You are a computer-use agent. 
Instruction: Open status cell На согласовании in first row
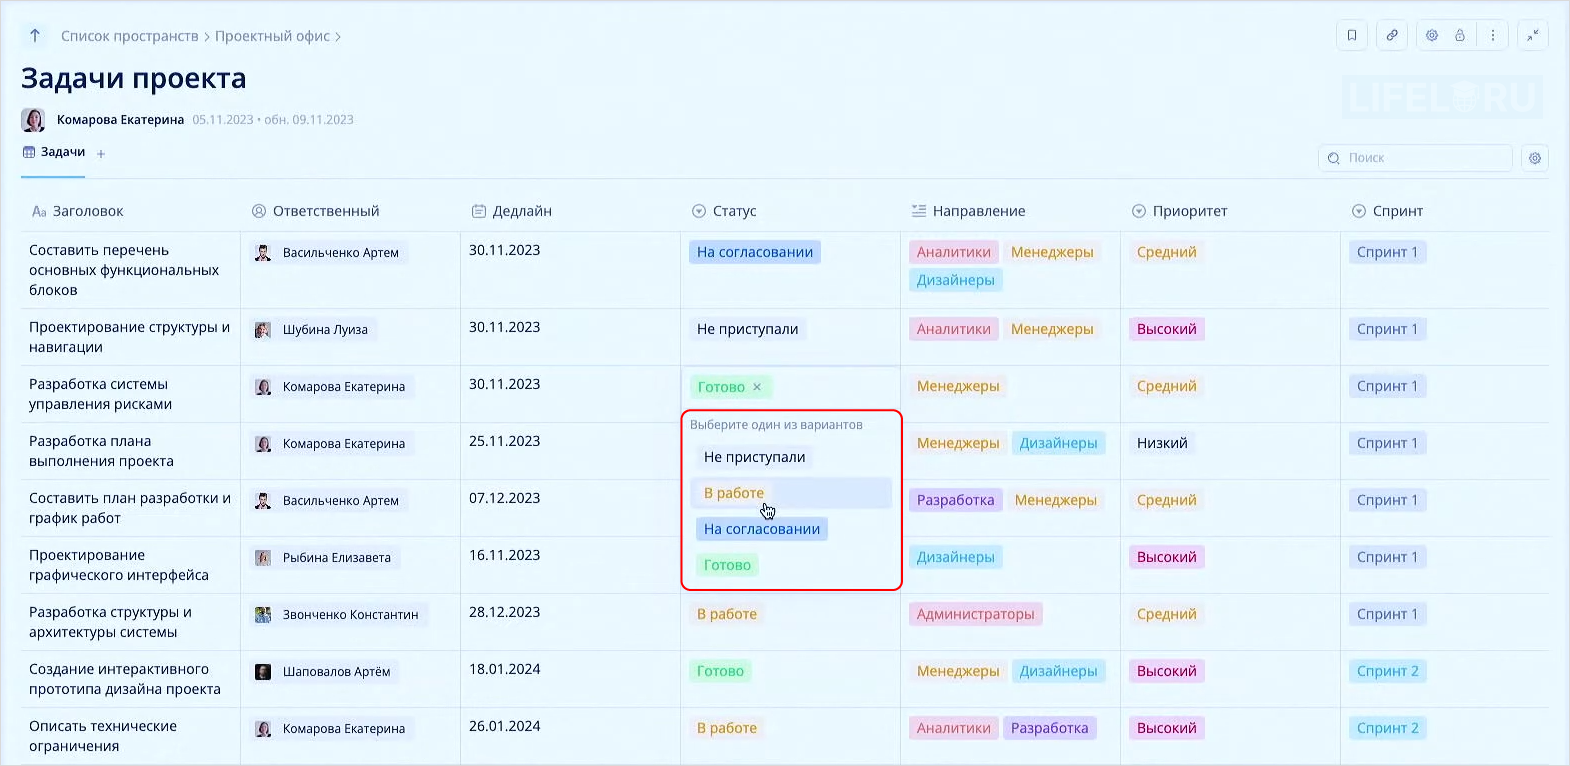point(755,252)
